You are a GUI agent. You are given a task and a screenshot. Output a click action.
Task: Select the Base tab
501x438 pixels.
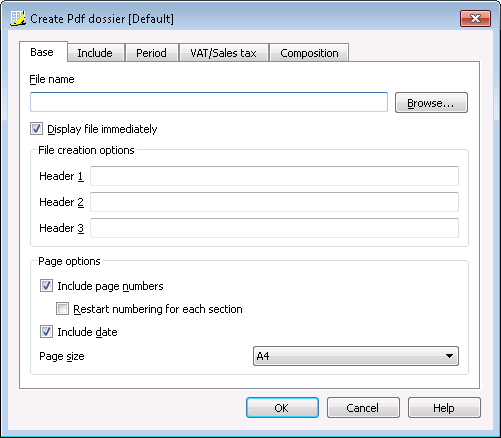pos(42,52)
